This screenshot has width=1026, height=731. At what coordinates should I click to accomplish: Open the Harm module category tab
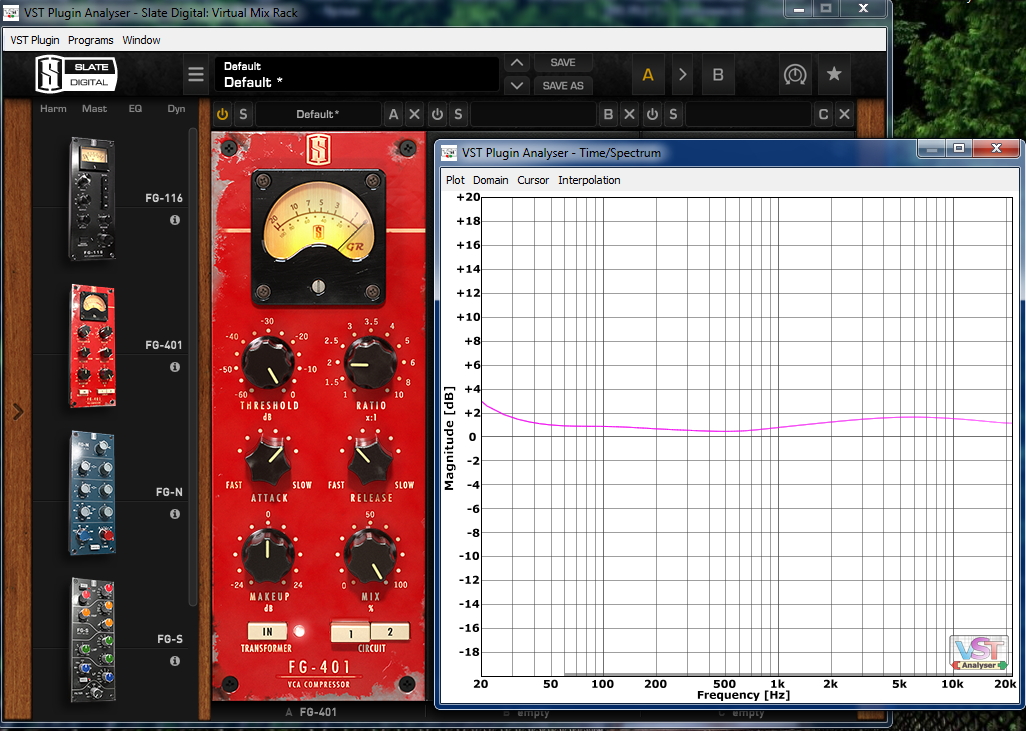(x=53, y=109)
